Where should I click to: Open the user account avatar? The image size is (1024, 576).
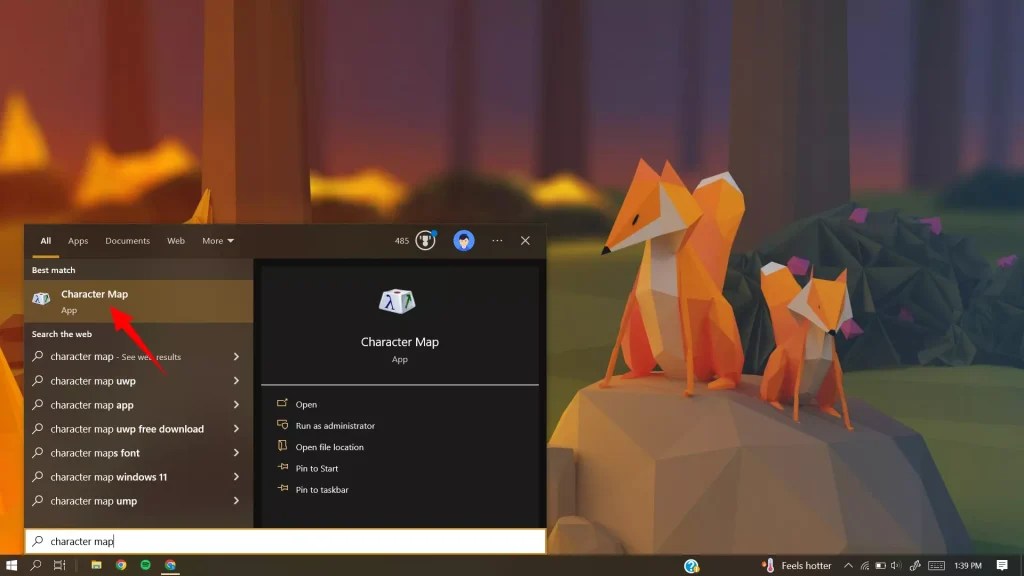464,240
